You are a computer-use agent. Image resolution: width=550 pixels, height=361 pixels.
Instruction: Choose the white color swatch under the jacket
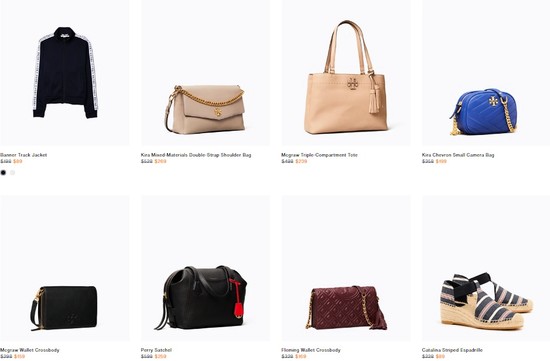(x=13, y=173)
